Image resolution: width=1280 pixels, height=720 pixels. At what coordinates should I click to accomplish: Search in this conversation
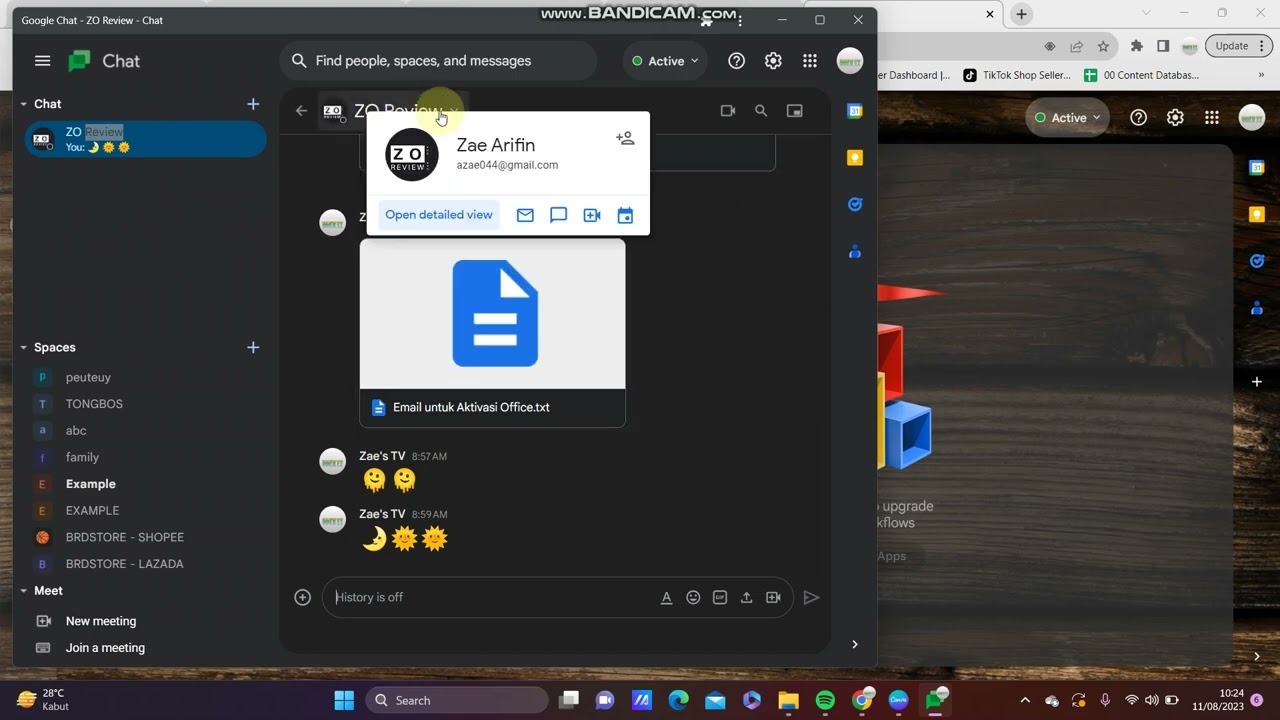click(761, 111)
